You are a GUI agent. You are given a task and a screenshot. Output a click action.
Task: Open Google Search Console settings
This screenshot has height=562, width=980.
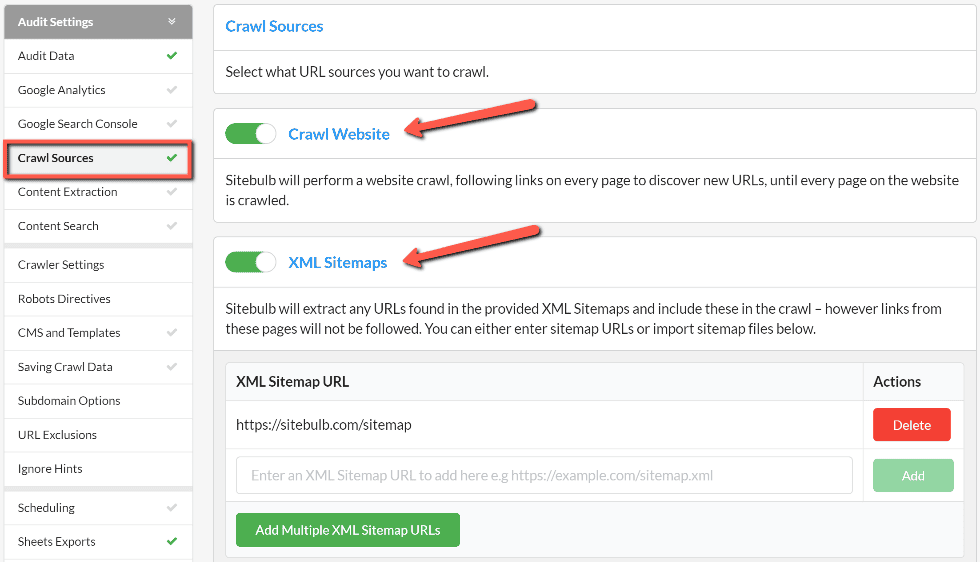point(98,124)
